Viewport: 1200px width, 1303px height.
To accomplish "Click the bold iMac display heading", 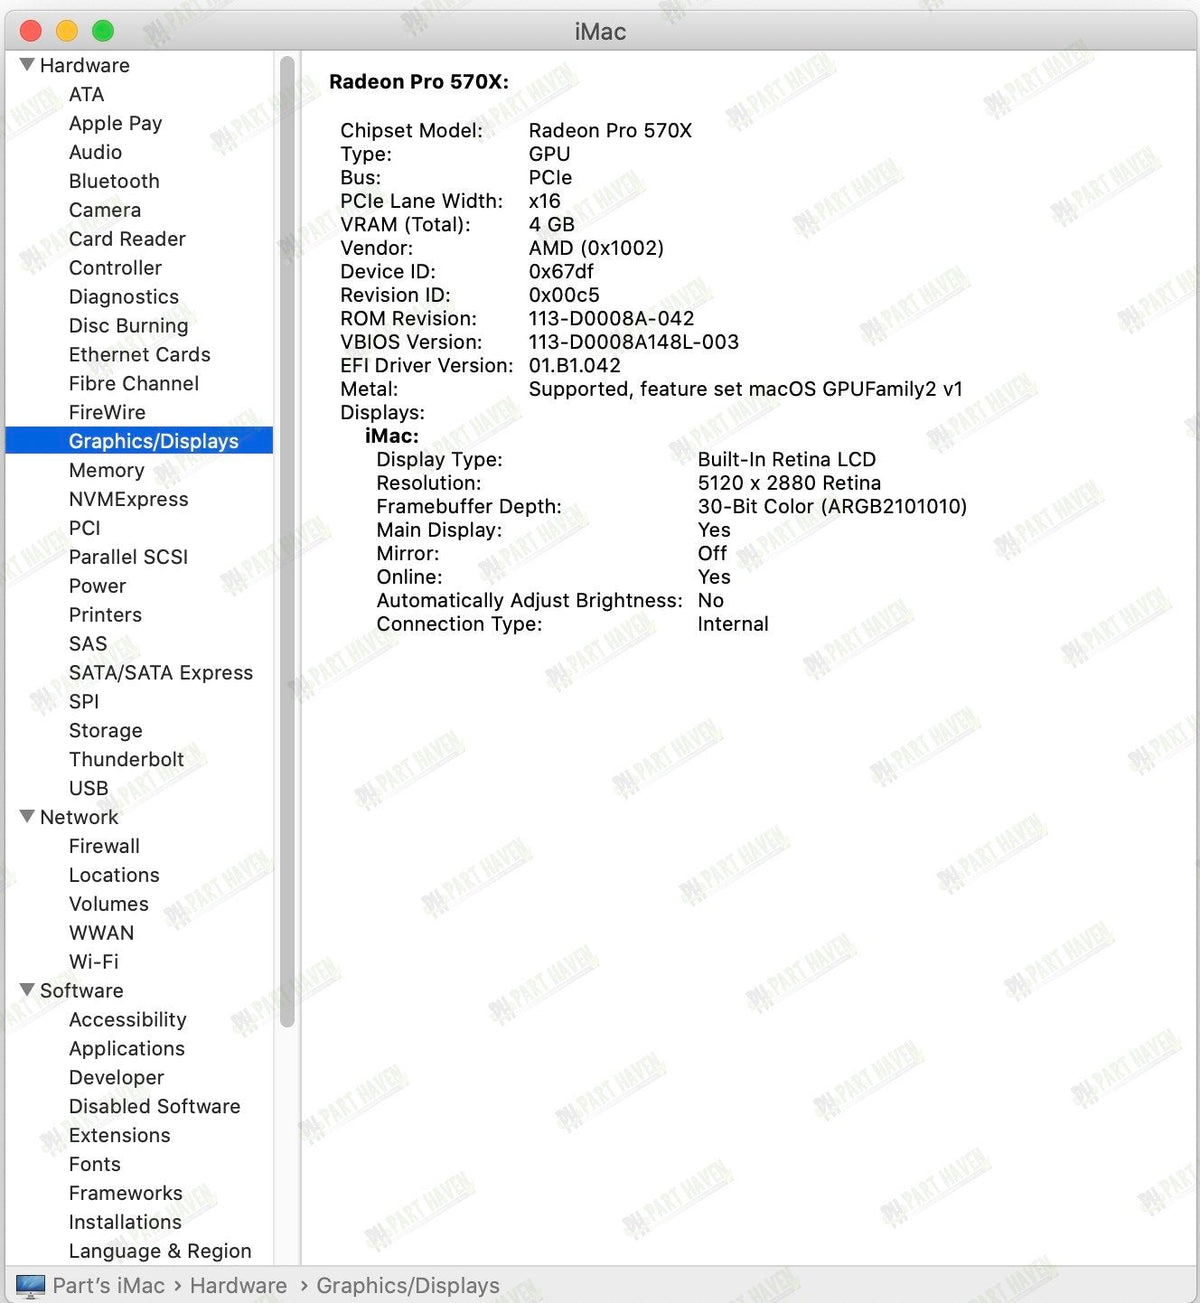I will tap(392, 436).
